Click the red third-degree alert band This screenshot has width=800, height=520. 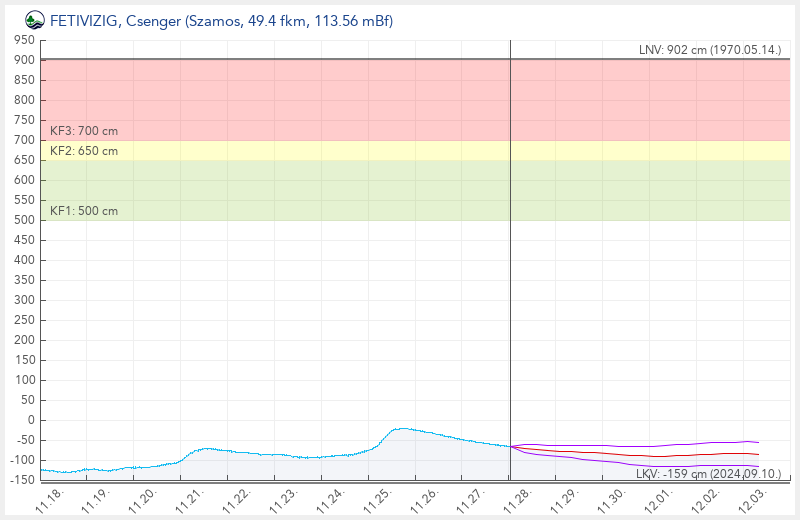pos(300,100)
